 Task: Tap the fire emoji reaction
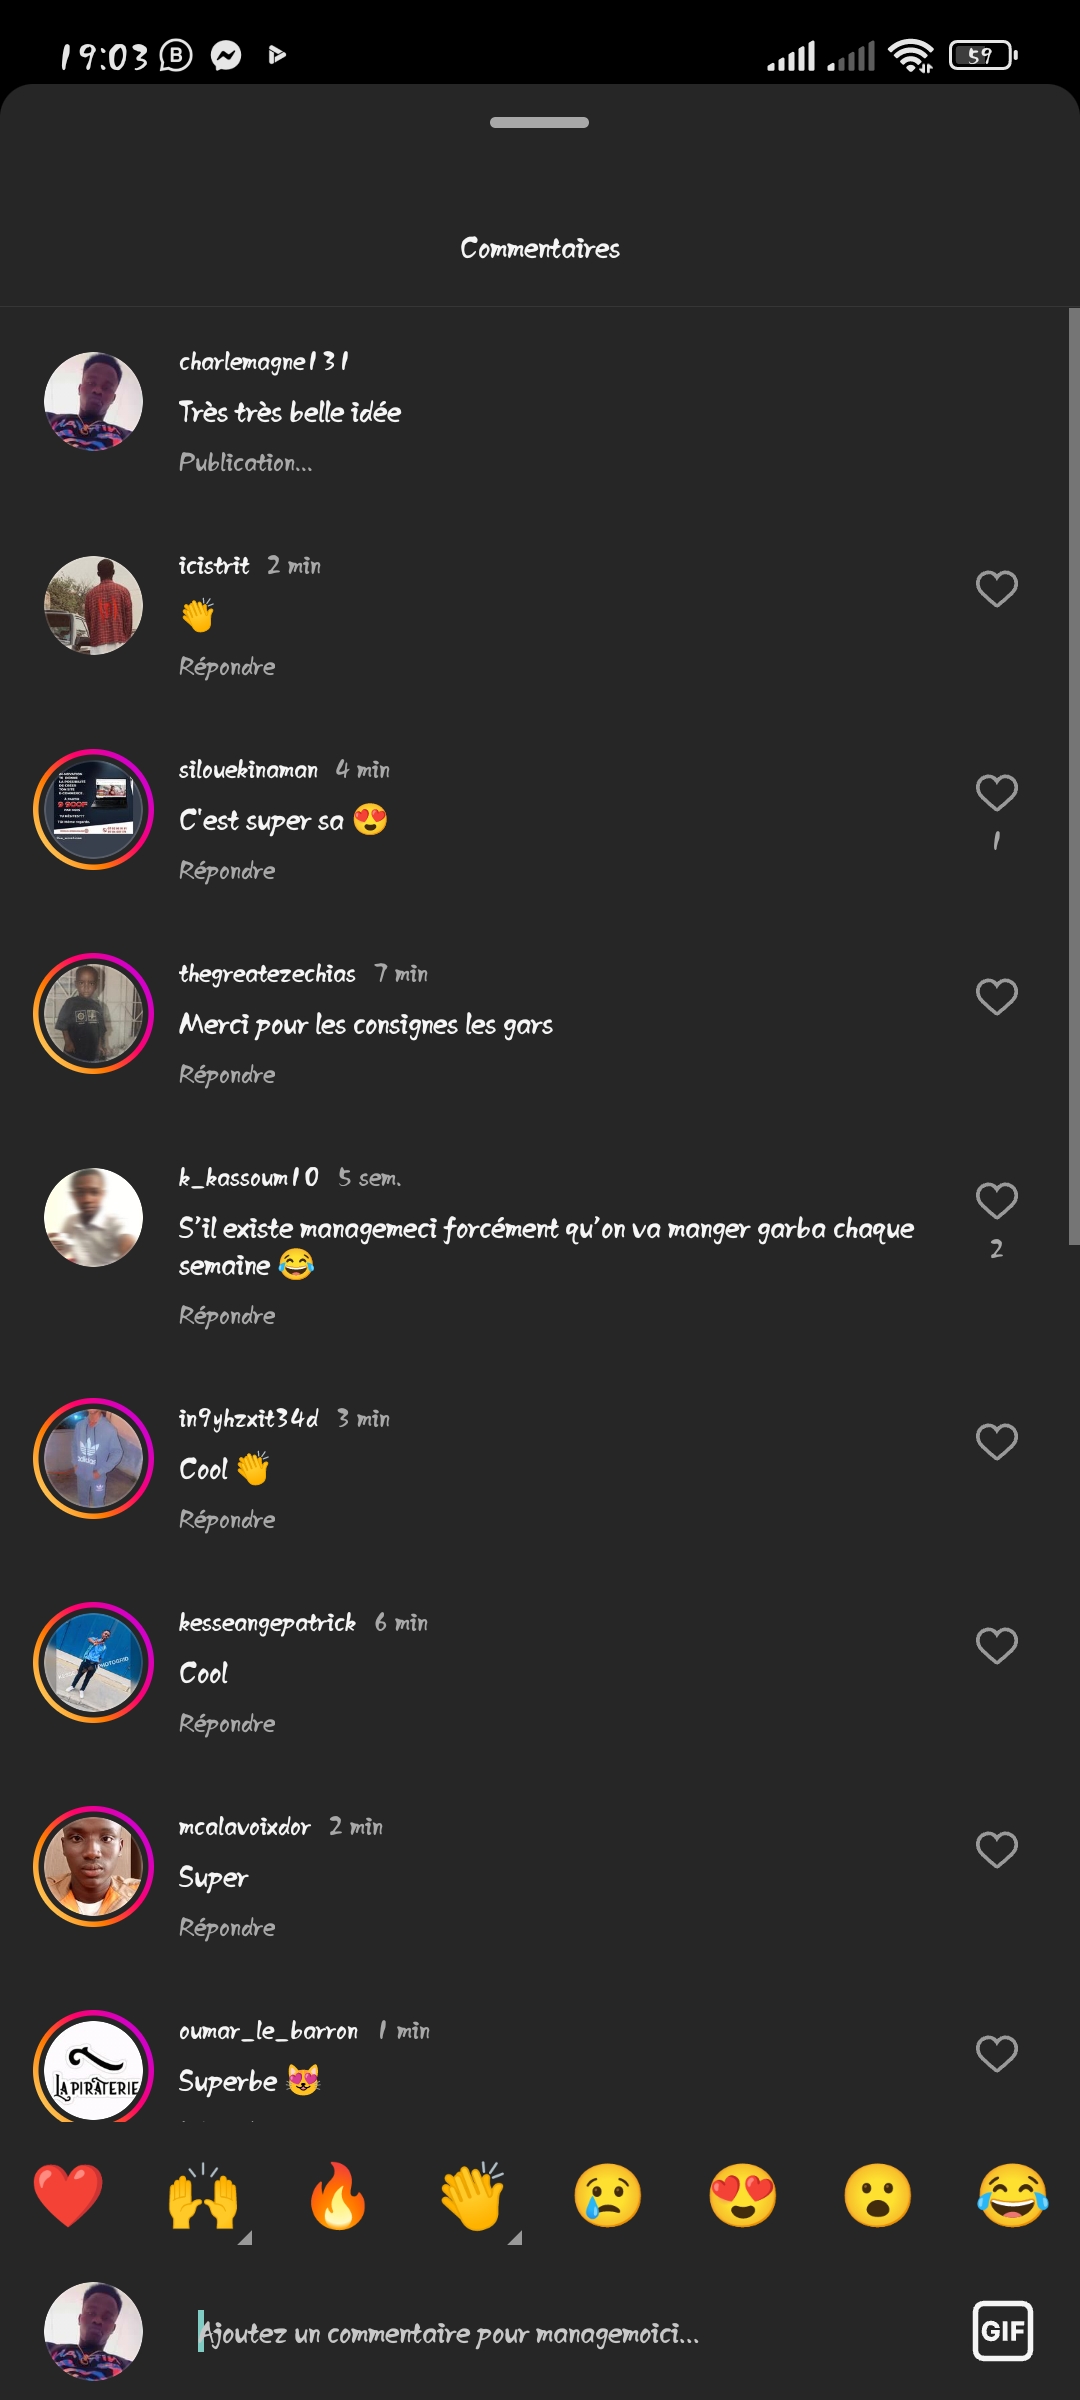338,2195
